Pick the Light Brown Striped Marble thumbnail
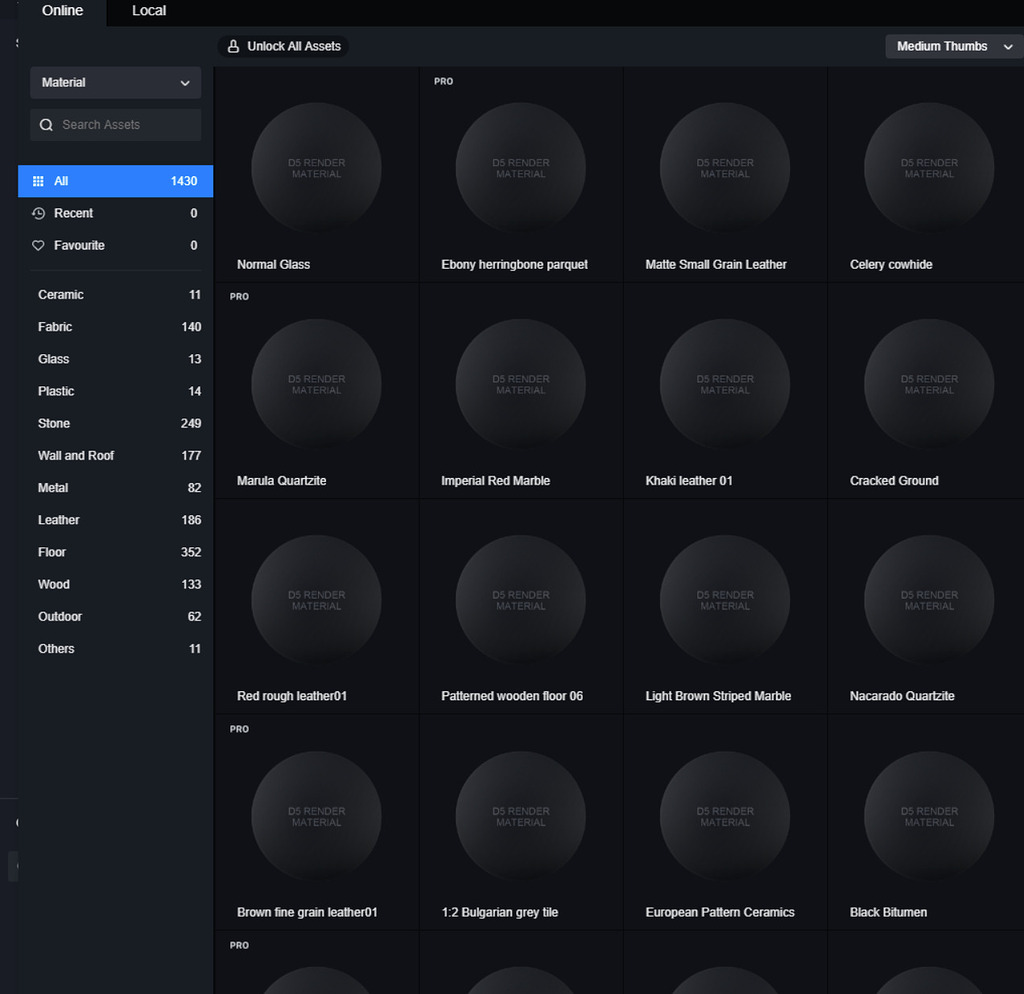1024x994 pixels. click(x=725, y=600)
